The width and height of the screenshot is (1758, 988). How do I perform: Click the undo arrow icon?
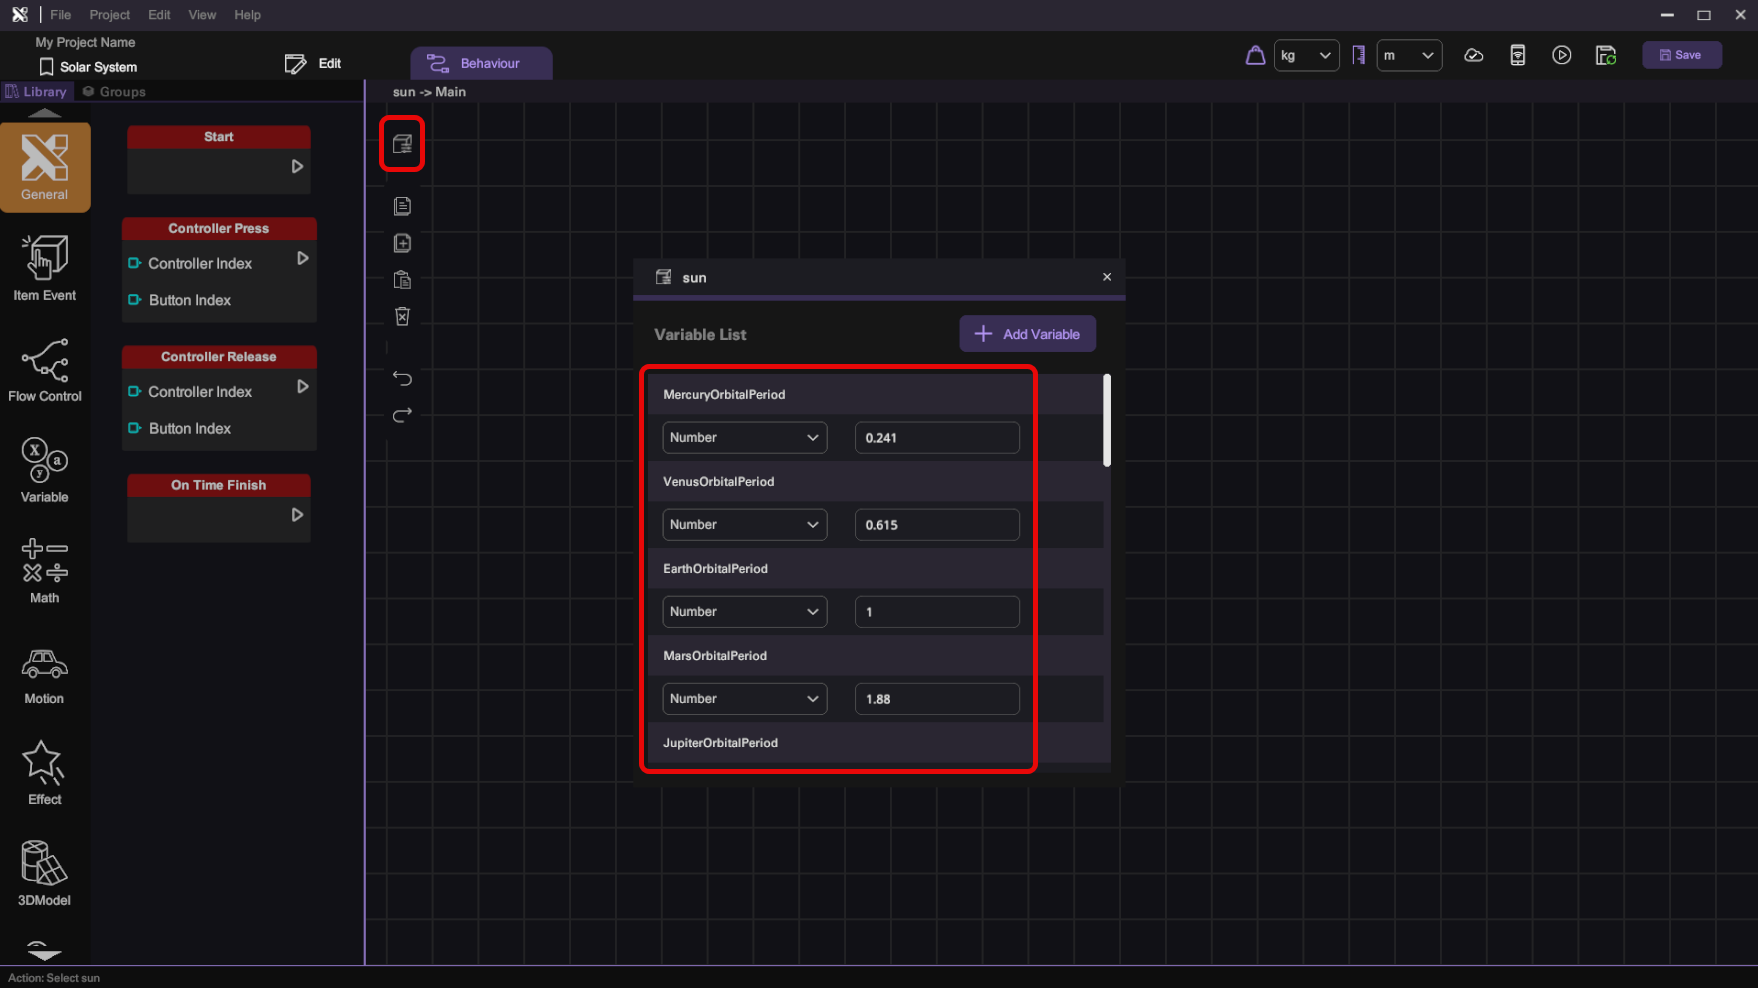pos(402,378)
